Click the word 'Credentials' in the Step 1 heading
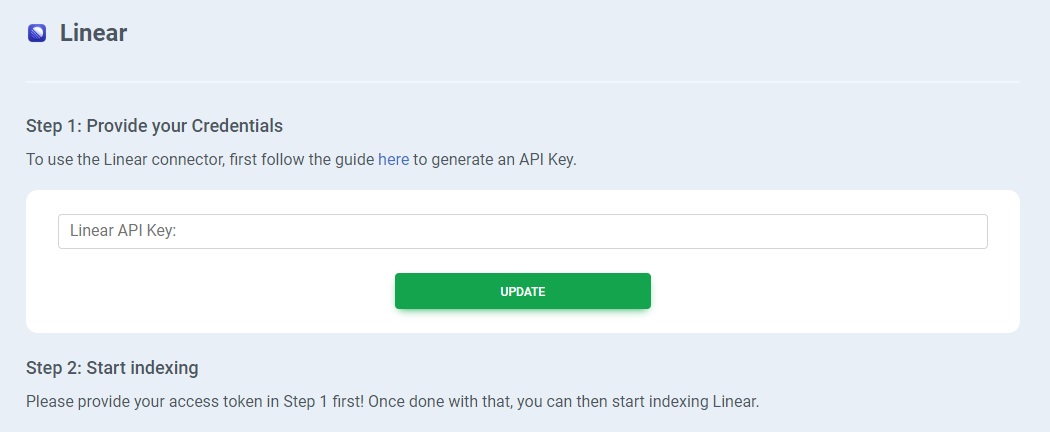The image size is (1050, 432). pyautogui.click(x=237, y=126)
